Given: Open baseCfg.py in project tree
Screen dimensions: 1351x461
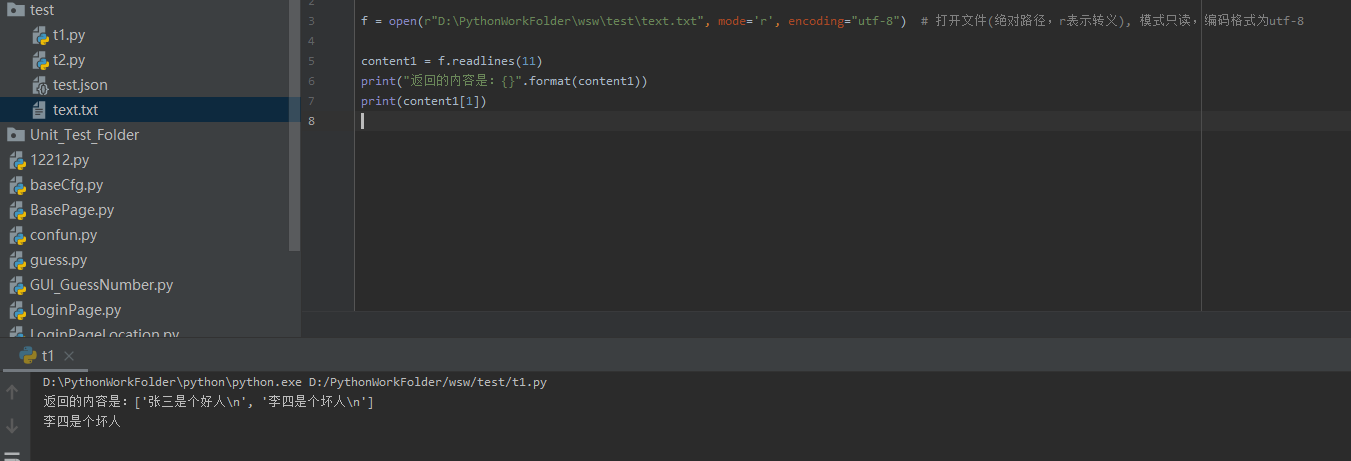Looking at the screenshot, I should pyautogui.click(x=66, y=185).
